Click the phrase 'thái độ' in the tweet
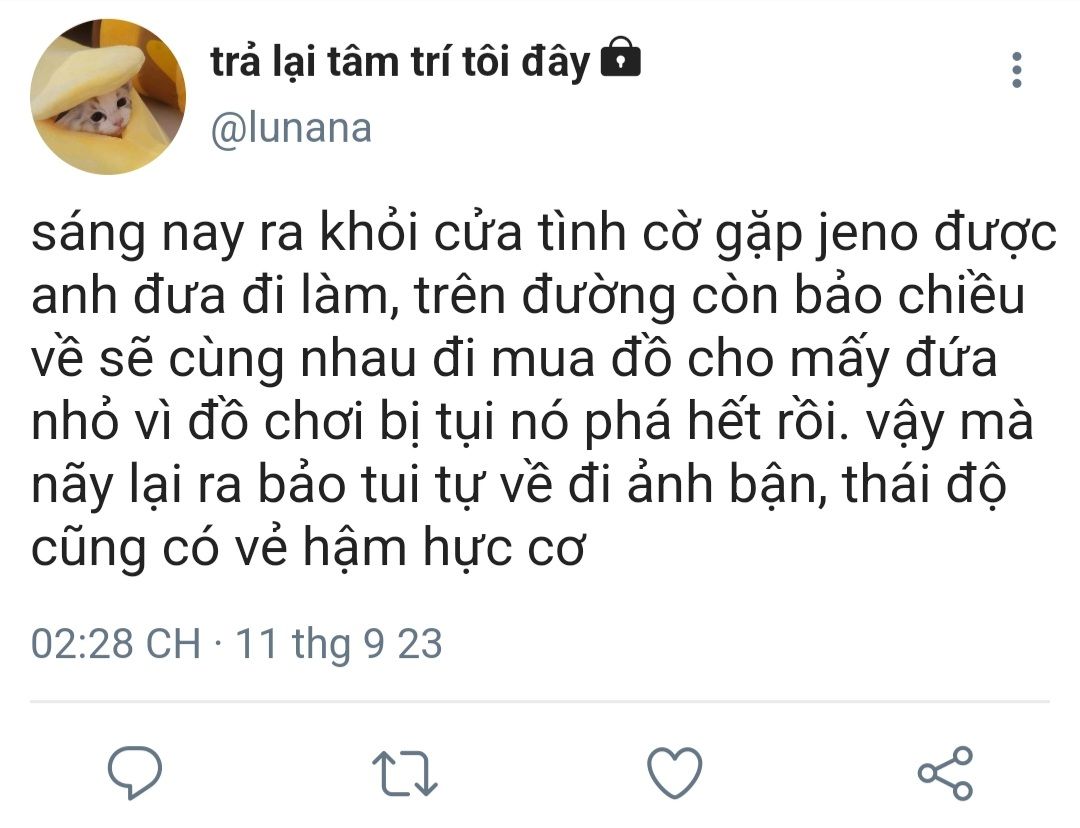This screenshot has height=828, width=1080. point(924,486)
